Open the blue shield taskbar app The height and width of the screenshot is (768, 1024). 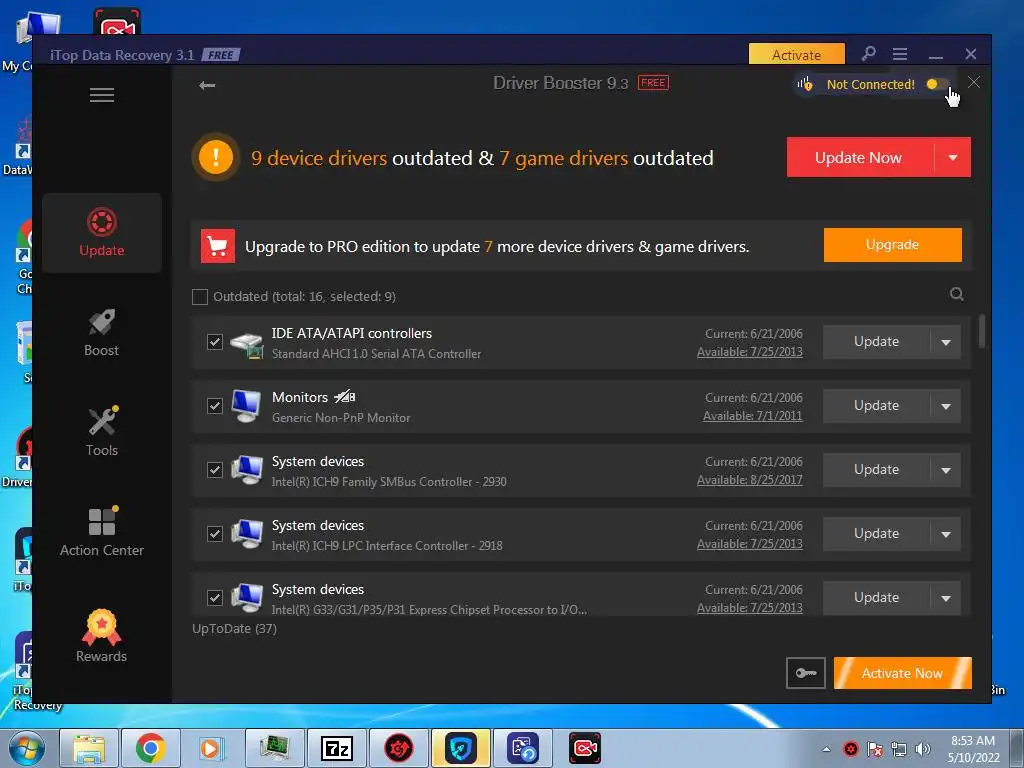click(461, 748)
